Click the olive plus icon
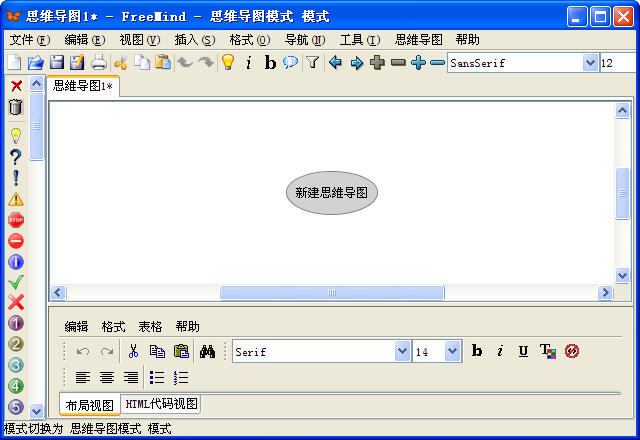The height and width of the screenshot is (440, 640). click(x=377, y=62)
